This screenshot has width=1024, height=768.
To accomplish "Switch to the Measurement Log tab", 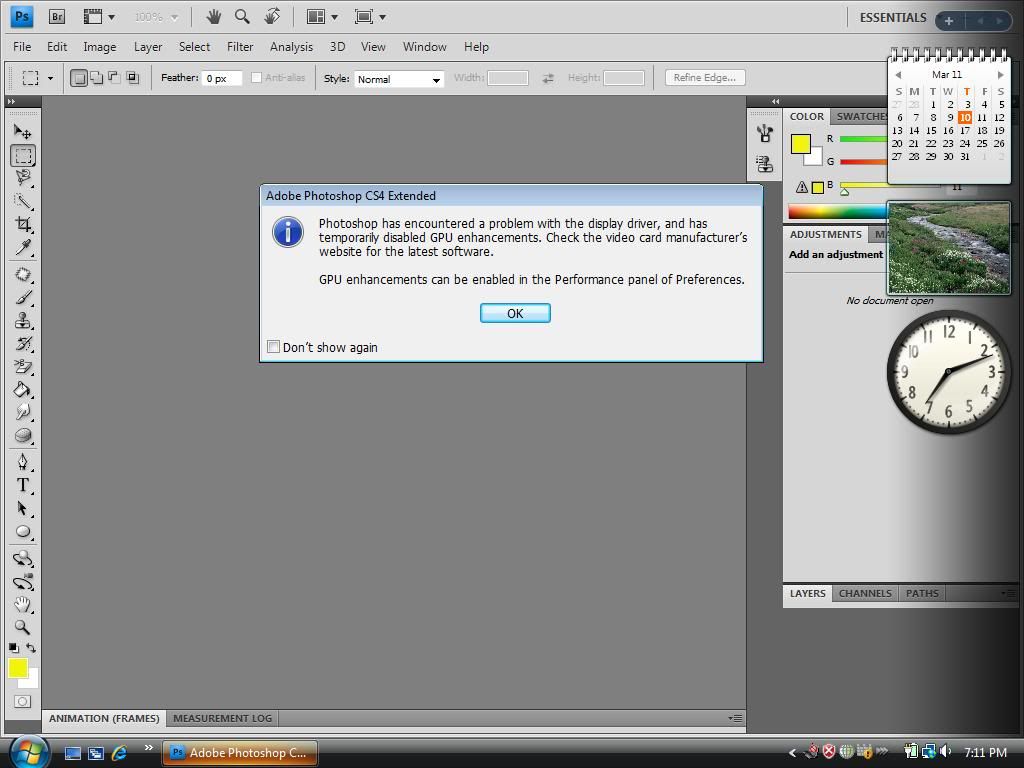I will (222, 718).
